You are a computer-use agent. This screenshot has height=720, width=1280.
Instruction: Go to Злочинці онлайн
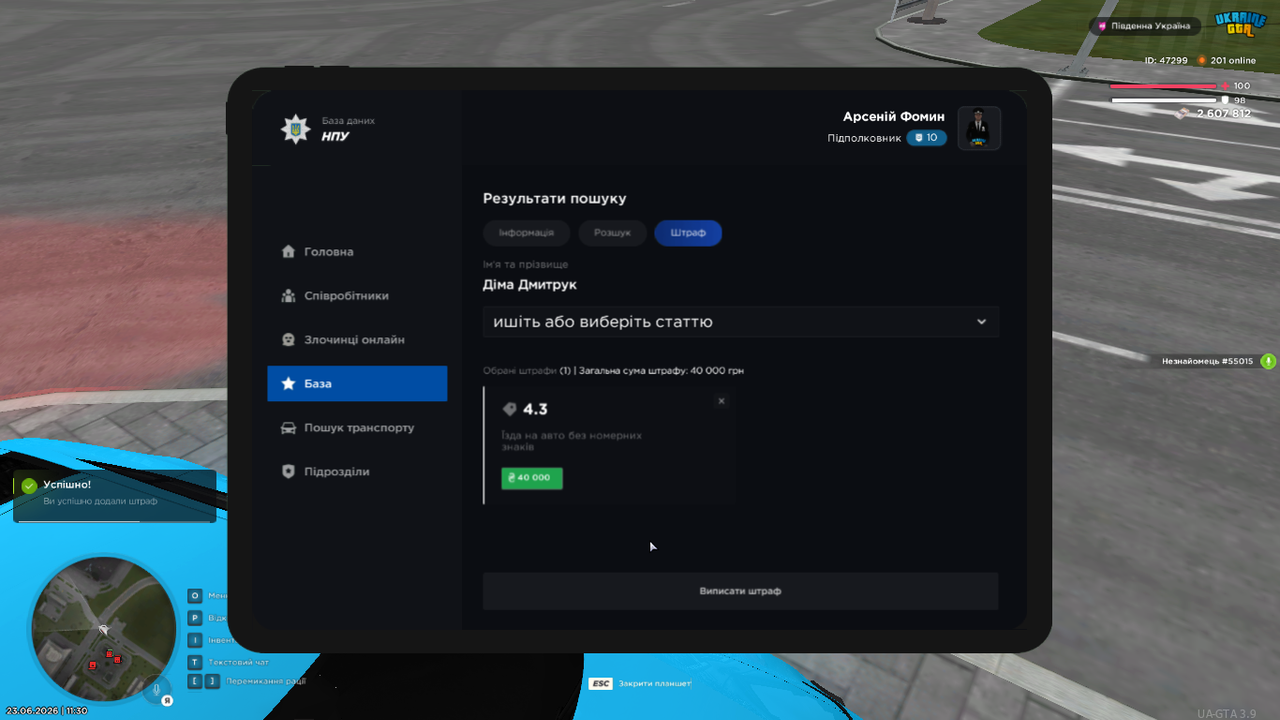tap(357, 340)
